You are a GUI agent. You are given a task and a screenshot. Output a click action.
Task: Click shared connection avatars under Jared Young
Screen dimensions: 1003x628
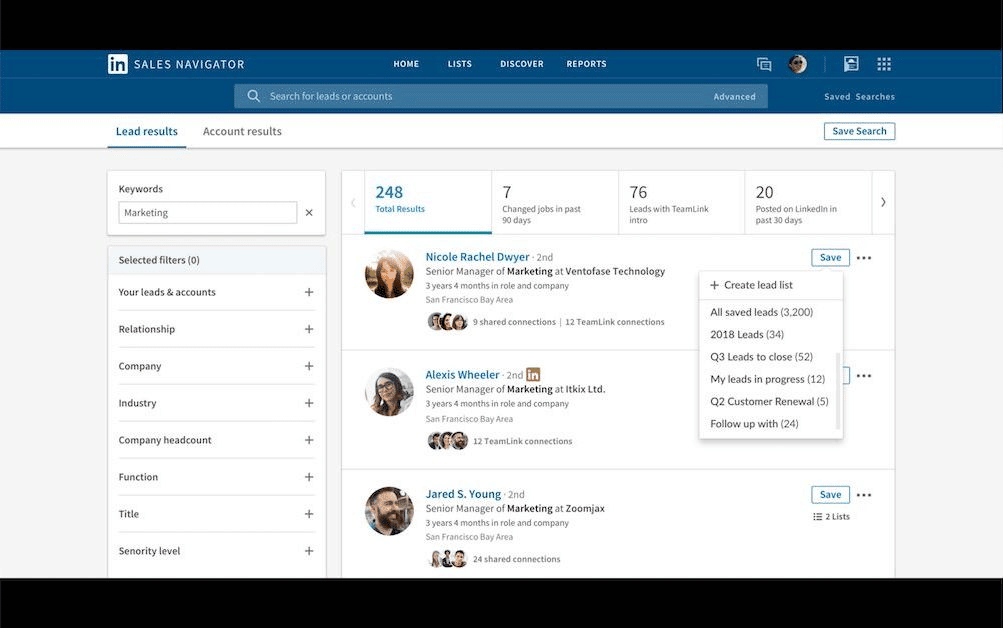(447, 559)
